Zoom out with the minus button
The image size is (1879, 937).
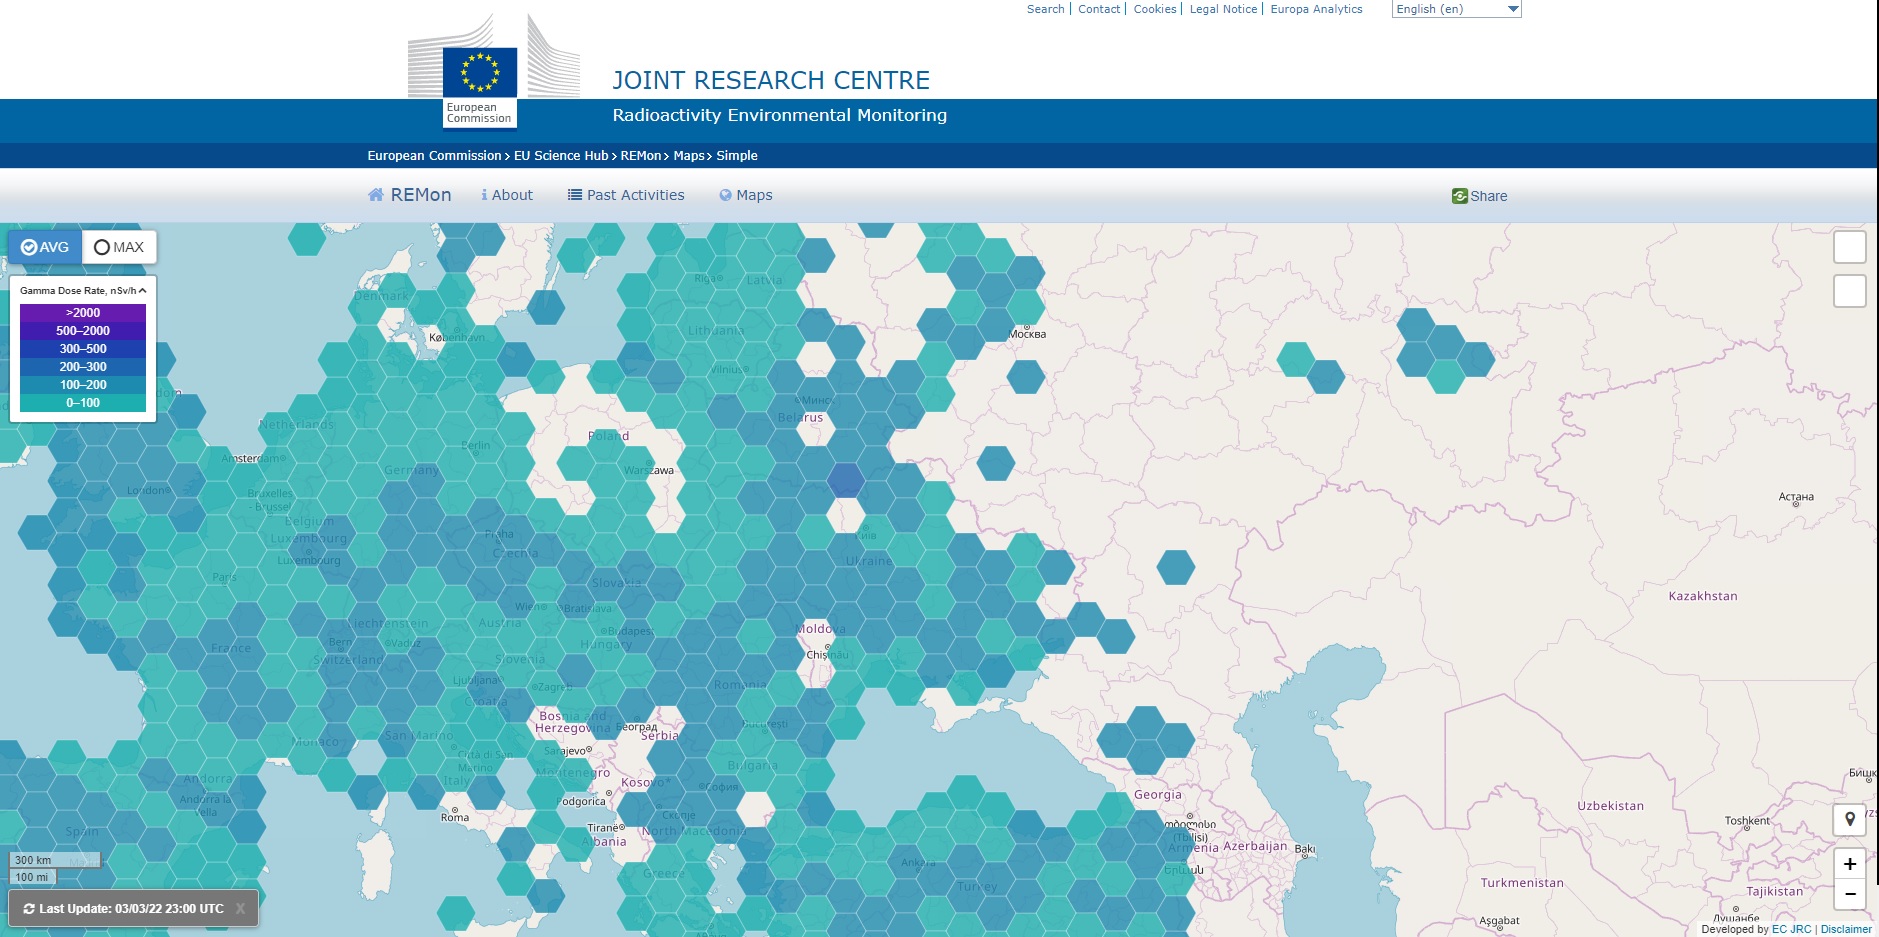point(1849,894)
